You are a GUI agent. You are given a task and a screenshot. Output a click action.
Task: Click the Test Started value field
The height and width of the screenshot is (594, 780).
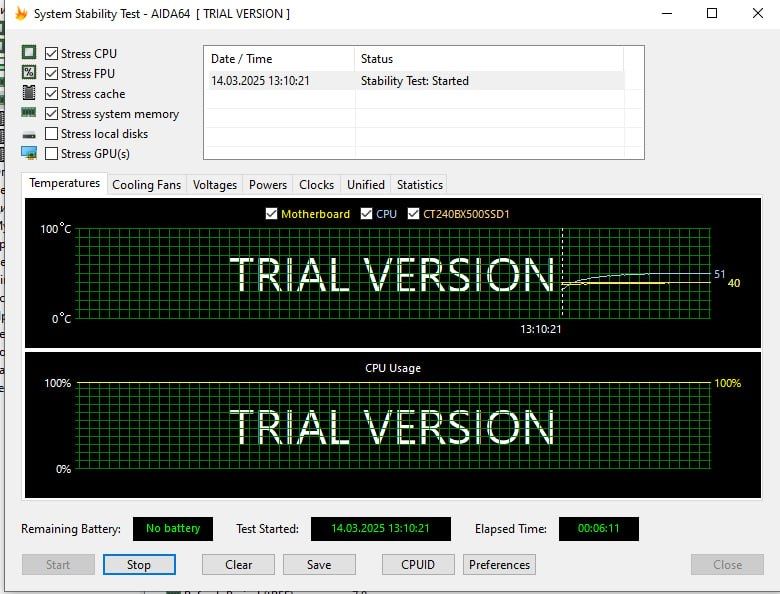(x=381, y=528)
